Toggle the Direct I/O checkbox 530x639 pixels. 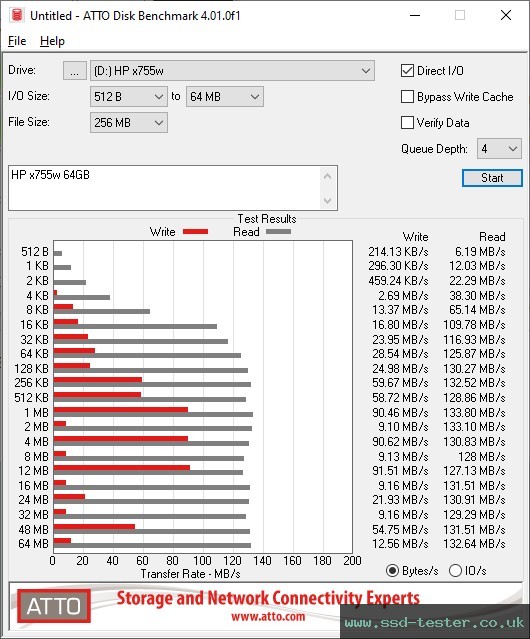coord(407,71)
